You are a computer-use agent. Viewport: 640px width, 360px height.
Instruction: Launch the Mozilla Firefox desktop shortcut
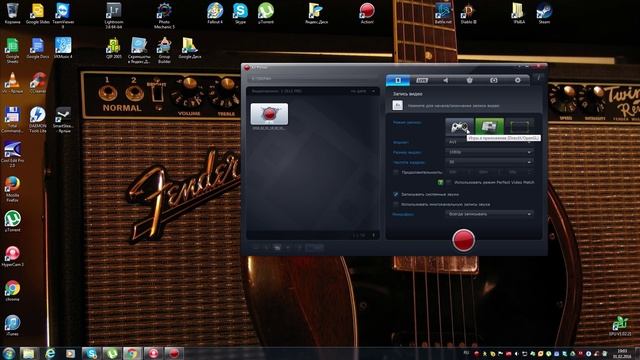tap(12, 189)
